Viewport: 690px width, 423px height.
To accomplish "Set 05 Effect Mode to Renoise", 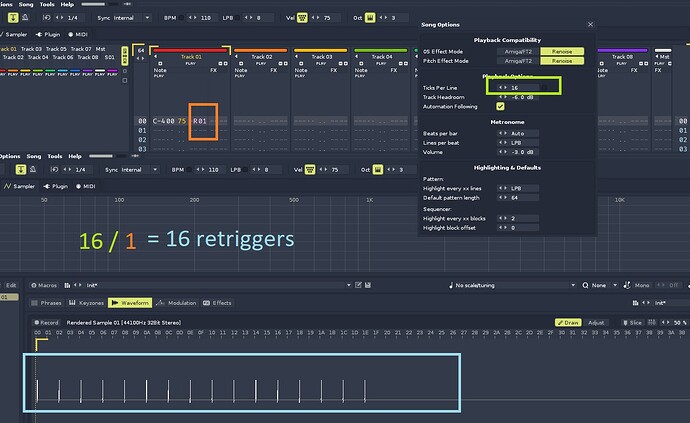I will tap(562, 51).
